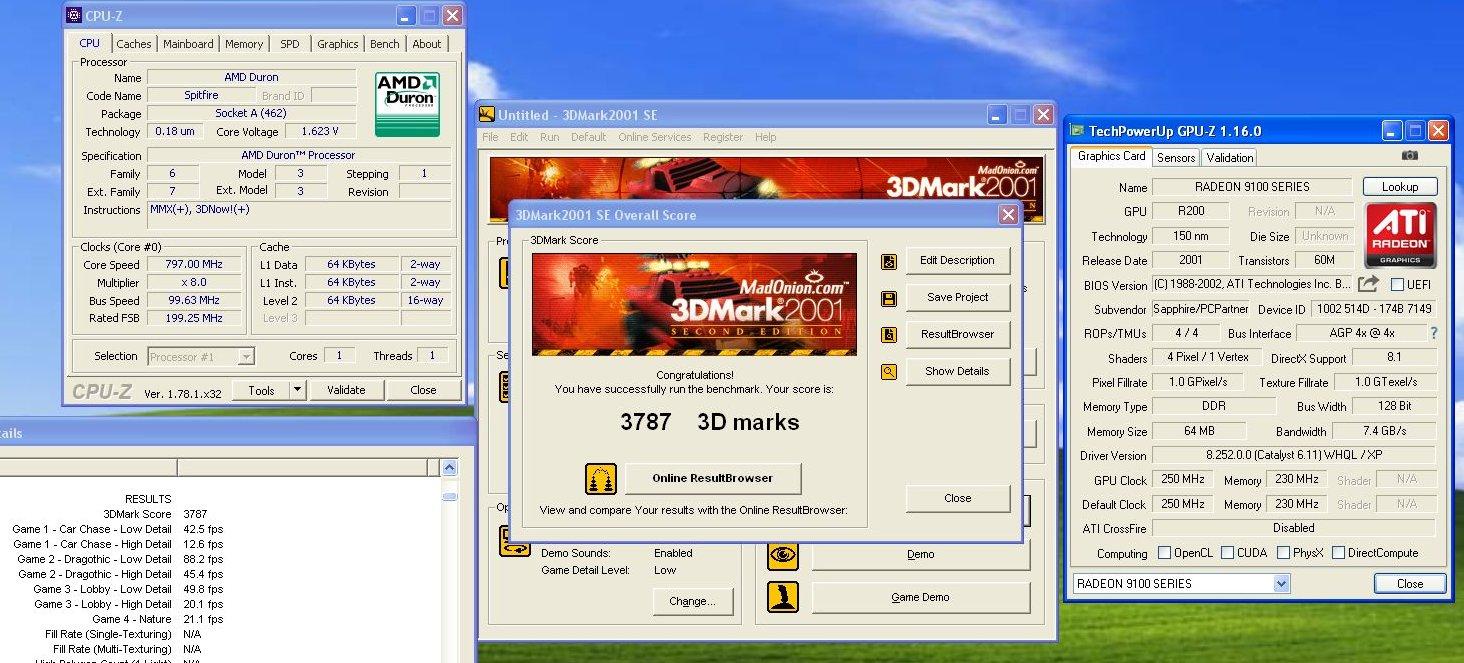This screenshot has width=1464, height=663.
Task: Open the About tab in CPU-Z
Action: [x=427, y=44]
